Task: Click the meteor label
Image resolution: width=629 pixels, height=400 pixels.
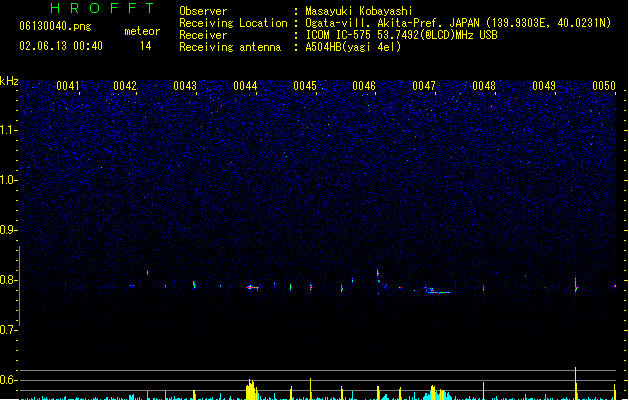Action: 142,31
